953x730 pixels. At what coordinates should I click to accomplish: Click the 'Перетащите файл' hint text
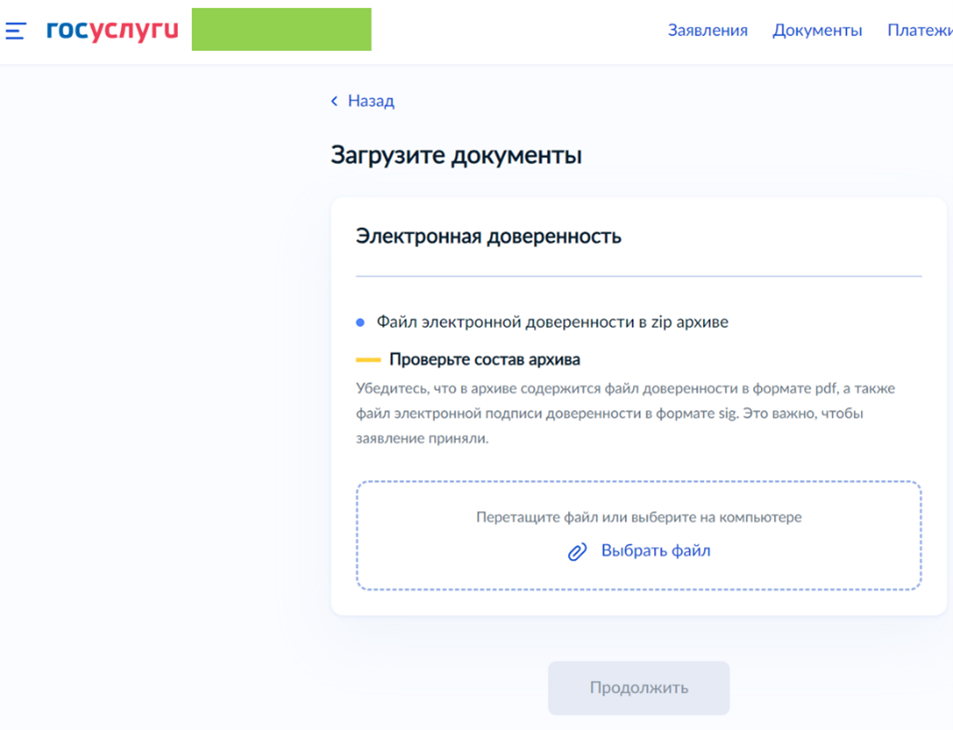point(638,518)
